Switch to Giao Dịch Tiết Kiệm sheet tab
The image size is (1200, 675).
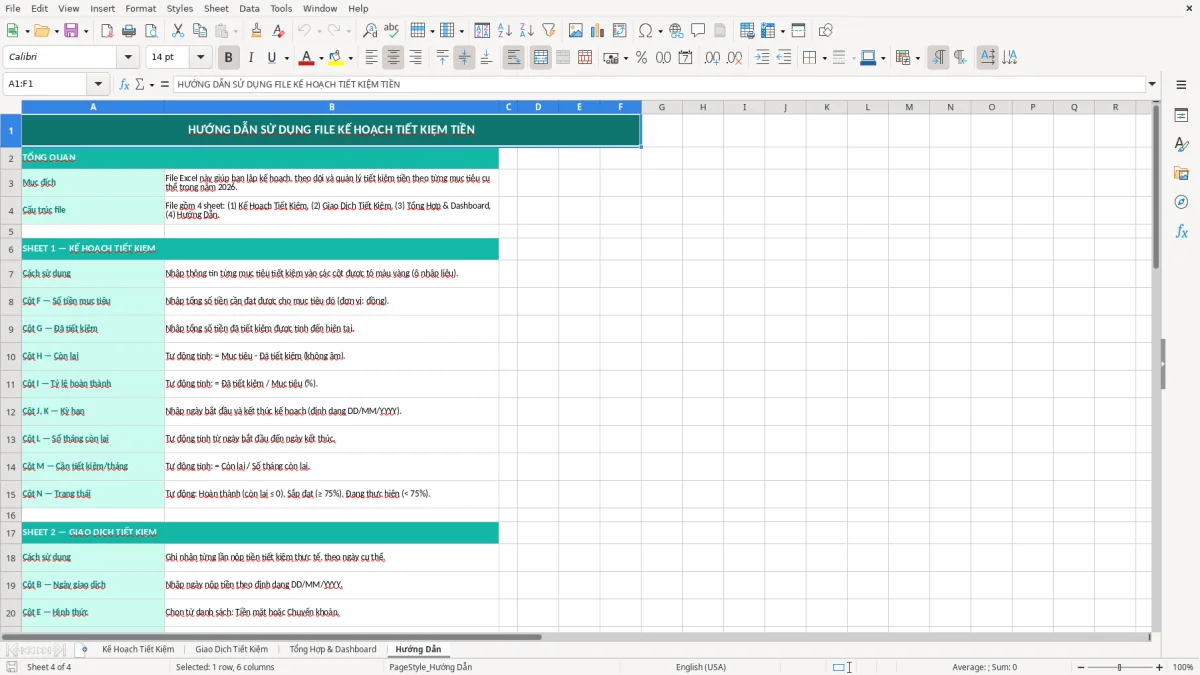click(x=231, y=649)
